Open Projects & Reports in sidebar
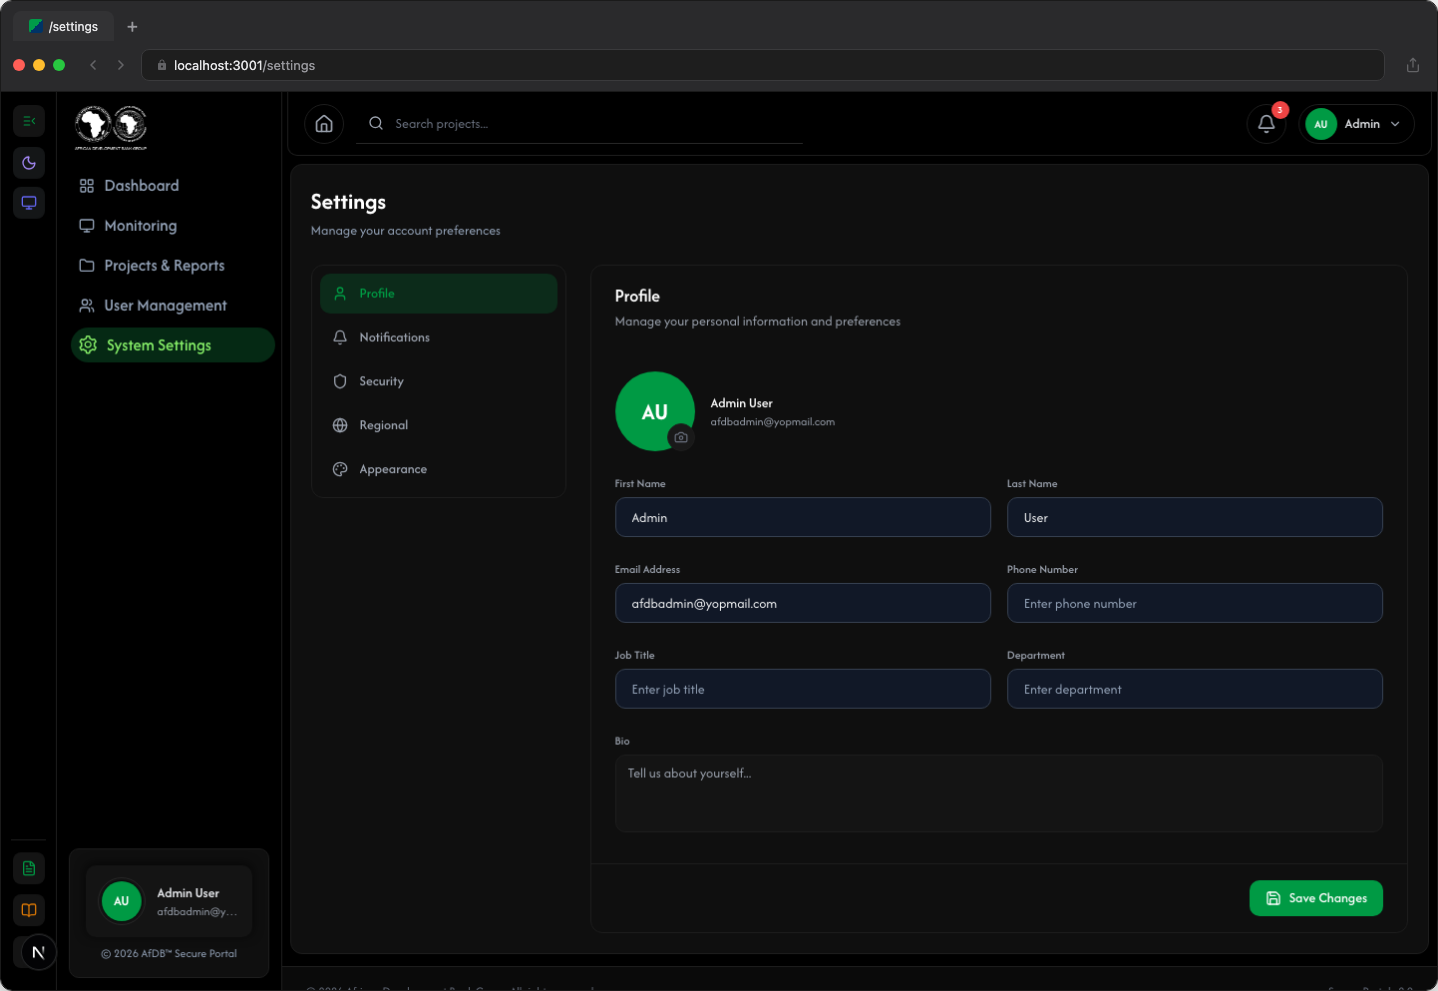 tap(173, 266)
